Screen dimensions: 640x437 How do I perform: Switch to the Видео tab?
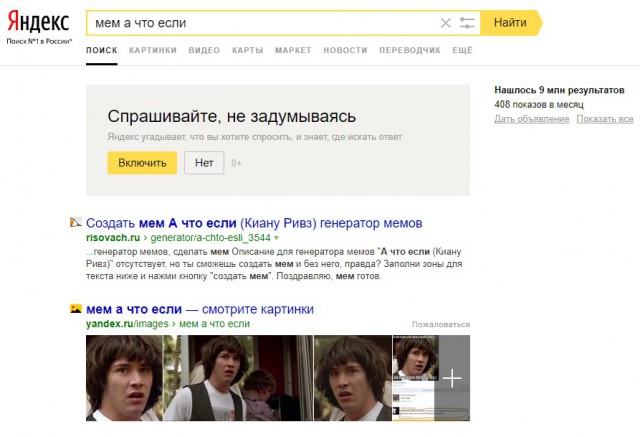pyautogui.click(x=204, y=49)
